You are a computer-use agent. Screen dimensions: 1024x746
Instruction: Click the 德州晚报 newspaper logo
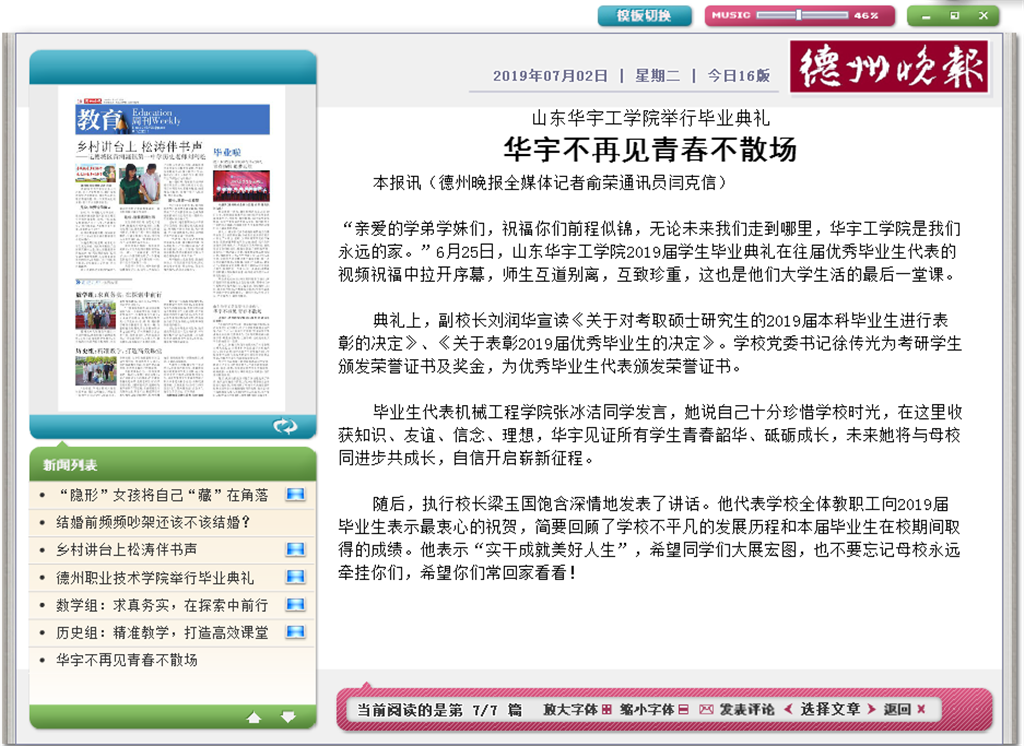(889, 67)
